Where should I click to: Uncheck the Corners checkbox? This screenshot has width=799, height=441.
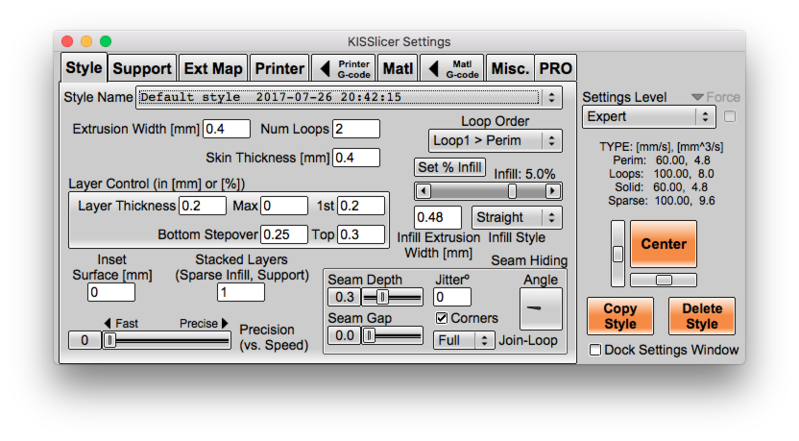441,318
